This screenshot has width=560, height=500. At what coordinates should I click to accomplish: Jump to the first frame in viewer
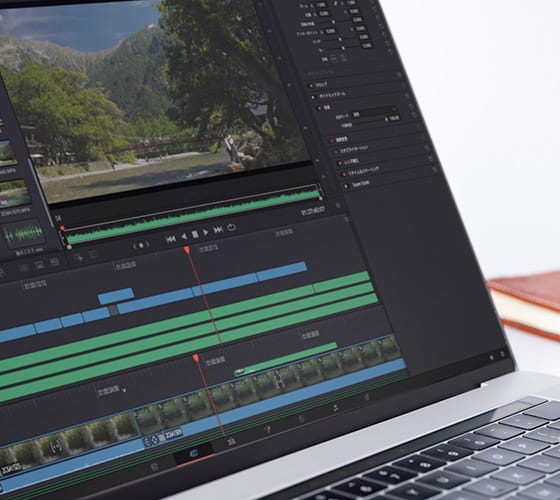171,239
